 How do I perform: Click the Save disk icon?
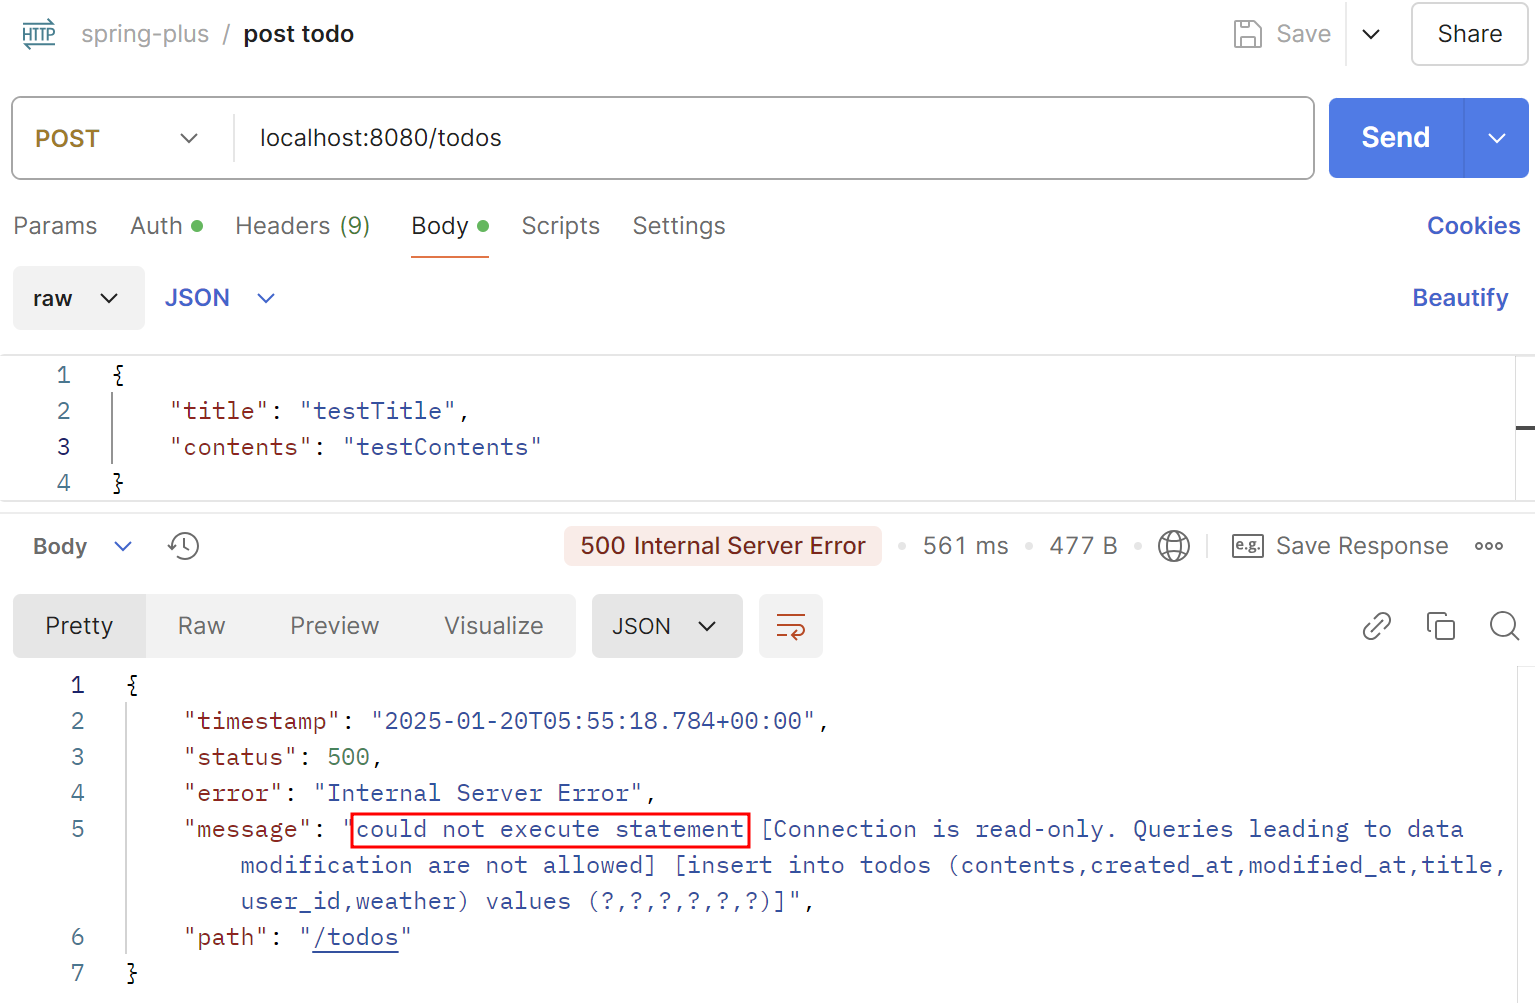[1247, 34]
